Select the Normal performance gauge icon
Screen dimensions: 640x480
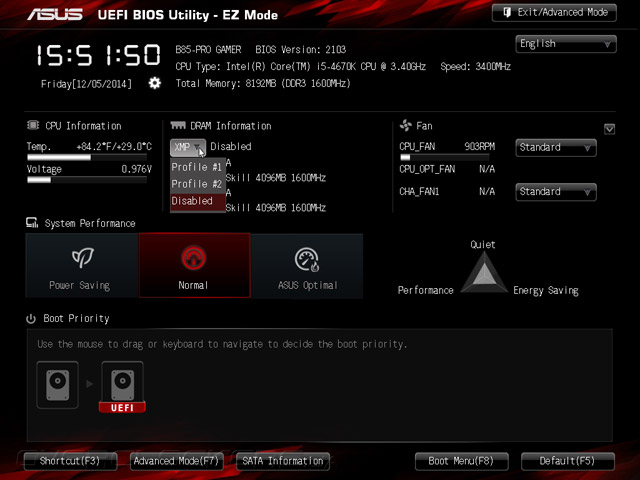coord(193,258)
